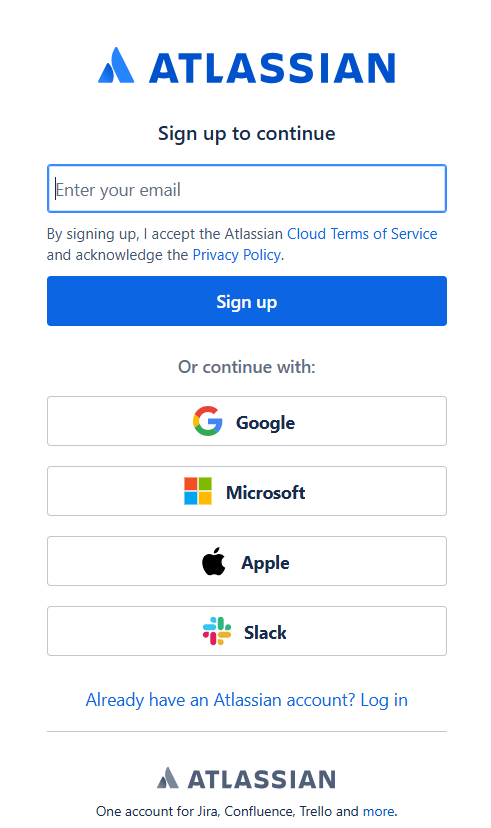Continue with Apple button

(x=247, y=561)
